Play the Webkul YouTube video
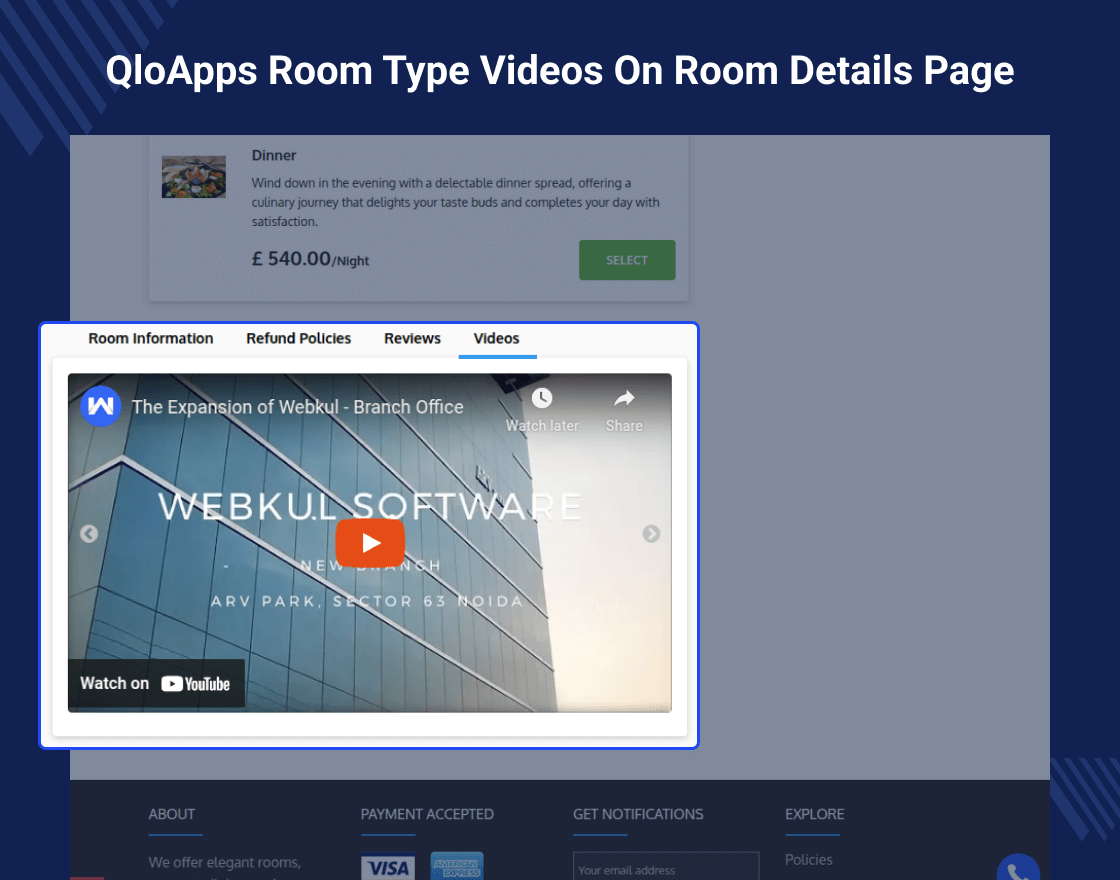This screenshot has width=1120, height=880. click(x=370, y=543)
